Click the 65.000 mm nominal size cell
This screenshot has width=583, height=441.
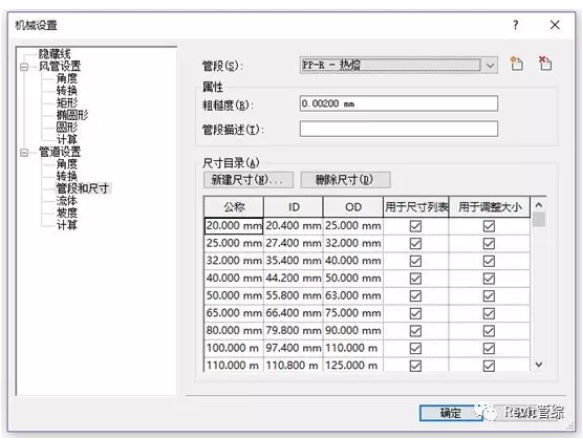pyautogui.click(x=234, y=313)
